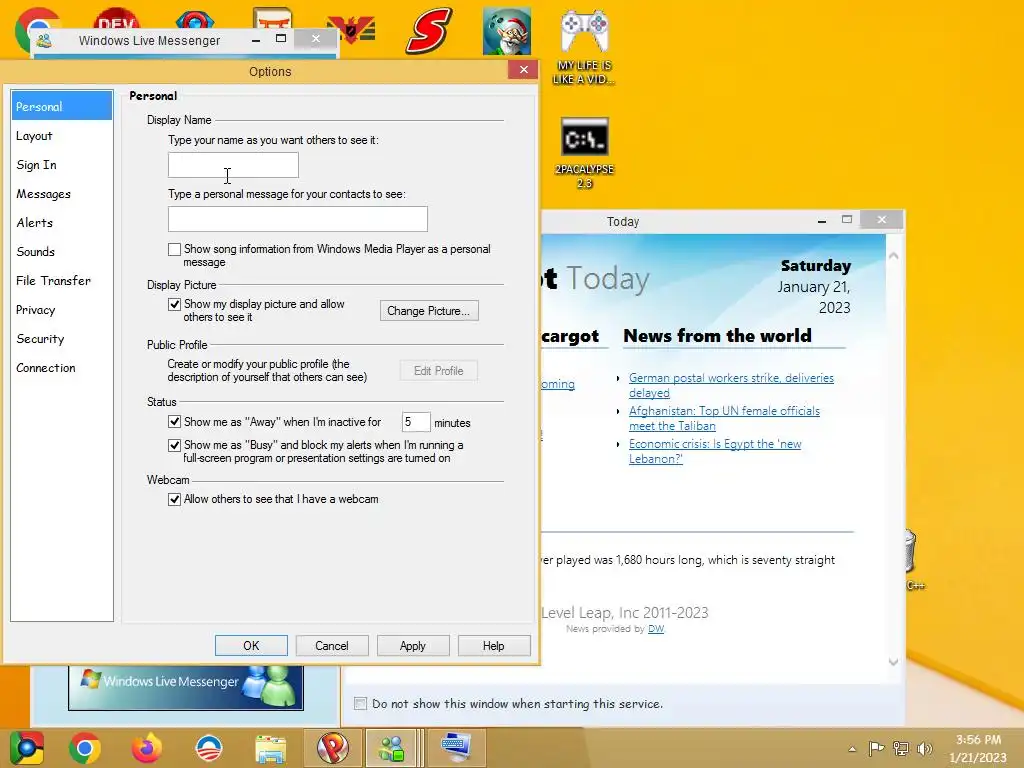
Task: Cancel the Options dialog
Action: click(332, 646)
